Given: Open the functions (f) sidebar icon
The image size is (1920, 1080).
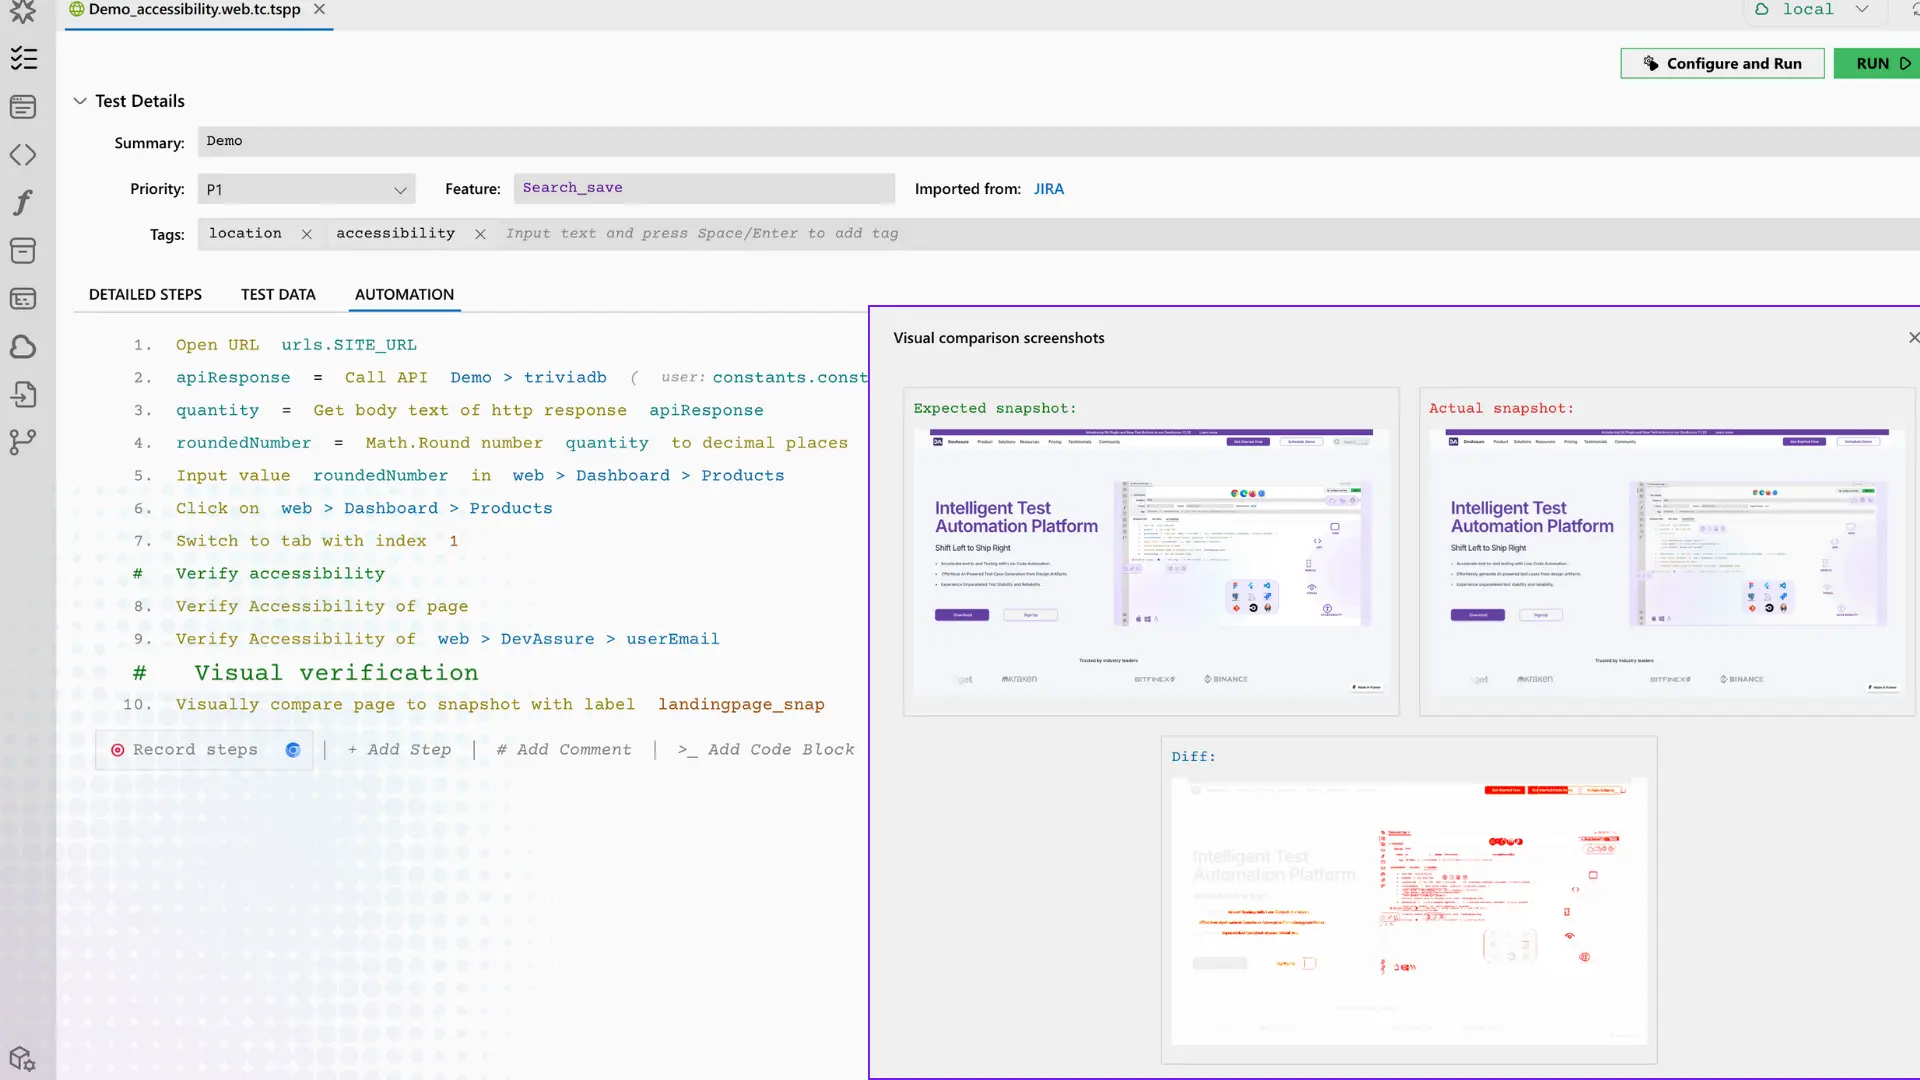Looking at the screenshot, I should [x=23, y=203].
